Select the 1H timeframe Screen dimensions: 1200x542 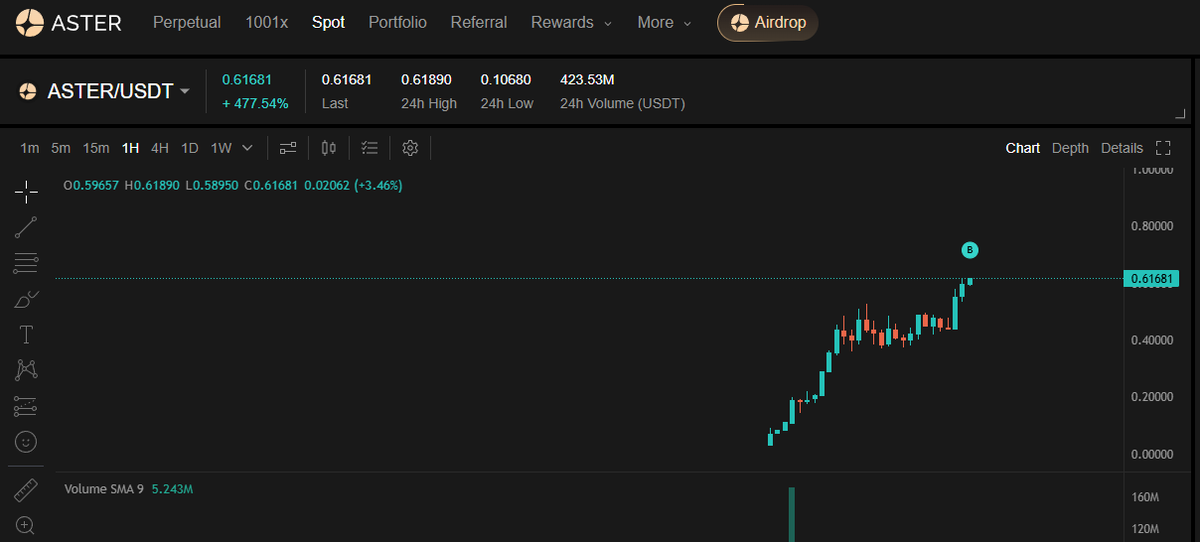pos(130,148)
